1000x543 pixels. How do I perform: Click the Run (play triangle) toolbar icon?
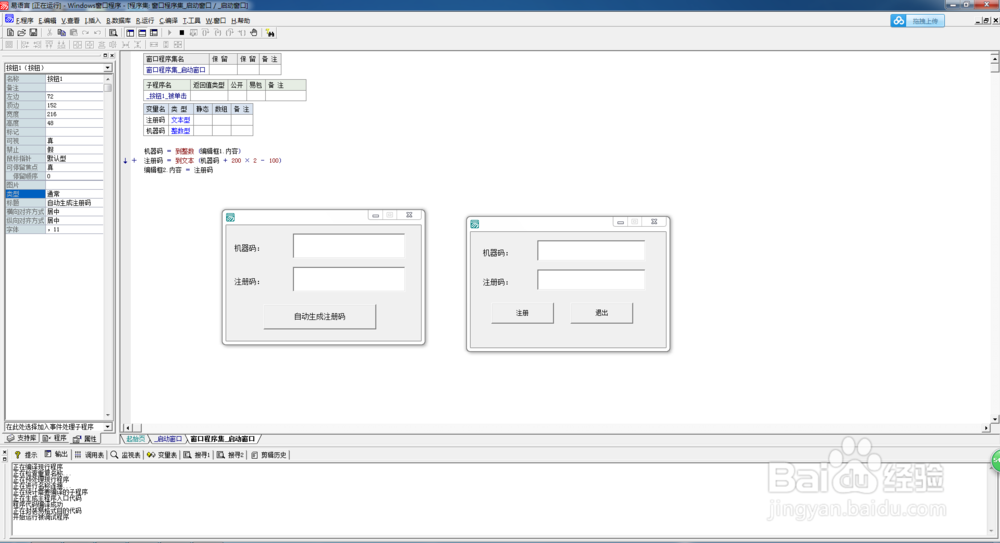[x=170, y=33]
